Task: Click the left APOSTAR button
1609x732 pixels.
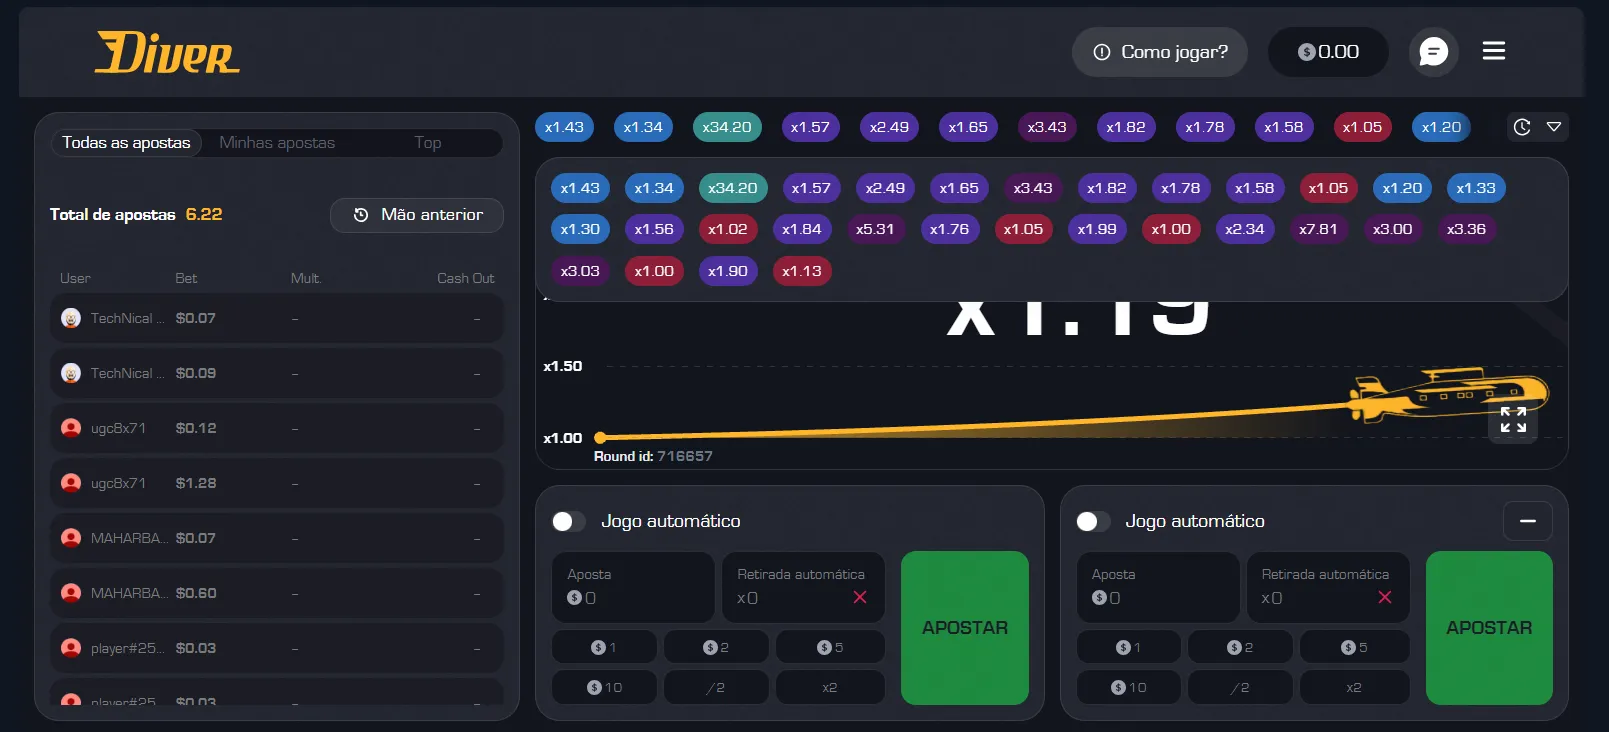Action: click(965, 628)
